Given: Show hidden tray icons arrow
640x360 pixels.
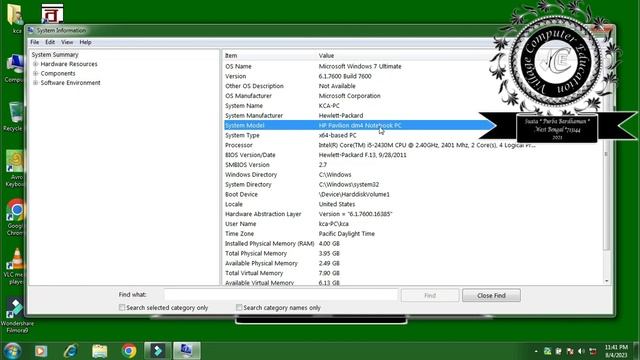Looking at the screenshot, I should pos(536,351).
